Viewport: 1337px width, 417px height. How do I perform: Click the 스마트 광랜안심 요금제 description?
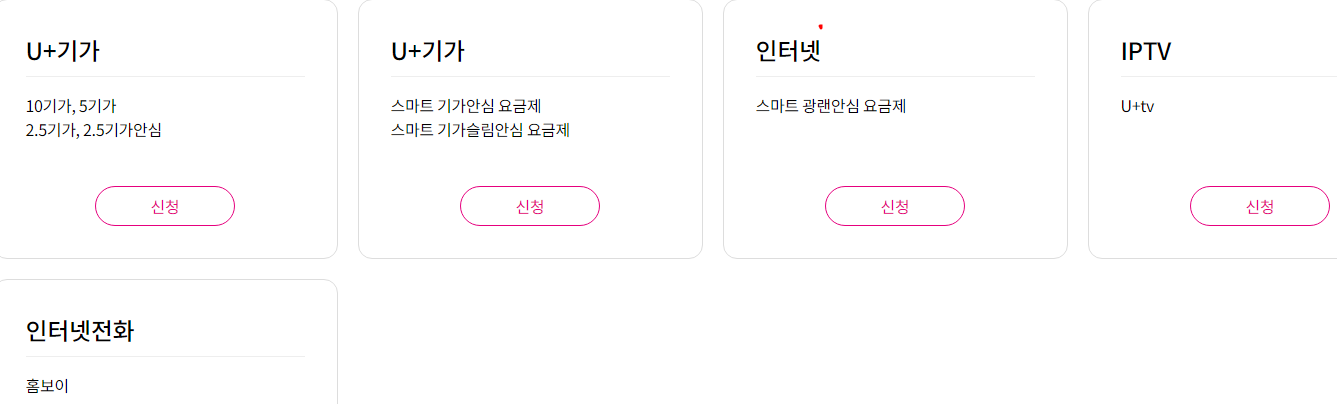(831, 106)
